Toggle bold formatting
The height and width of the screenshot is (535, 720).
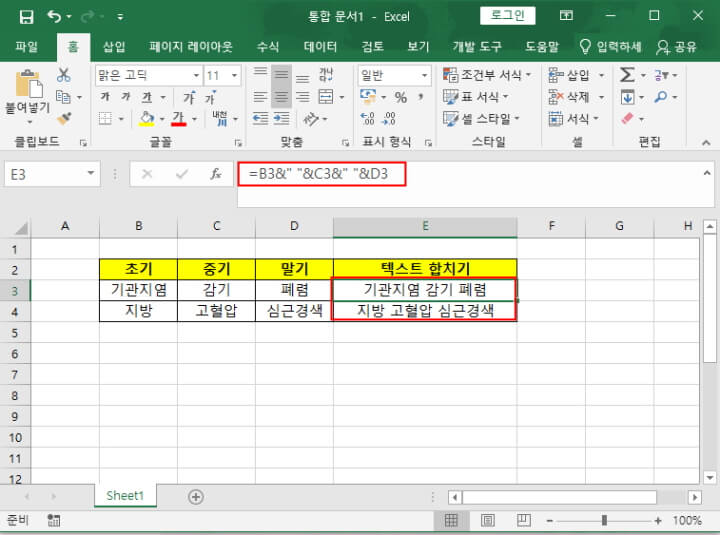[x=105, y=97]
